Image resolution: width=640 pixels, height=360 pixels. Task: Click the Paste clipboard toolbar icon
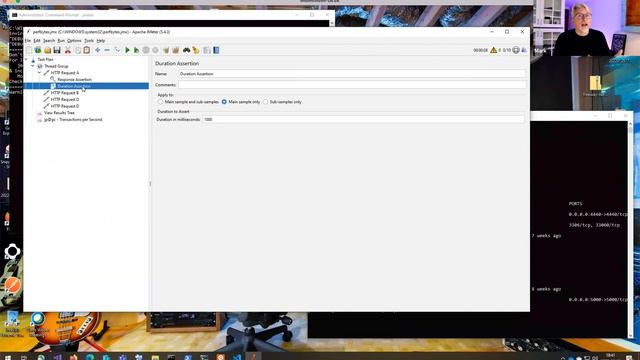coord(87,50)
